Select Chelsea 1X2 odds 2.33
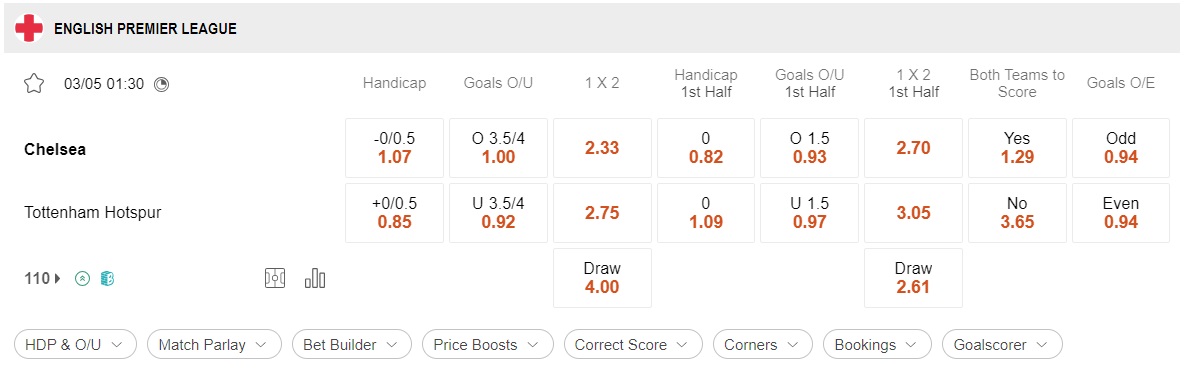The height and width of the screenshot is (380, 1188). pos(602,148)
